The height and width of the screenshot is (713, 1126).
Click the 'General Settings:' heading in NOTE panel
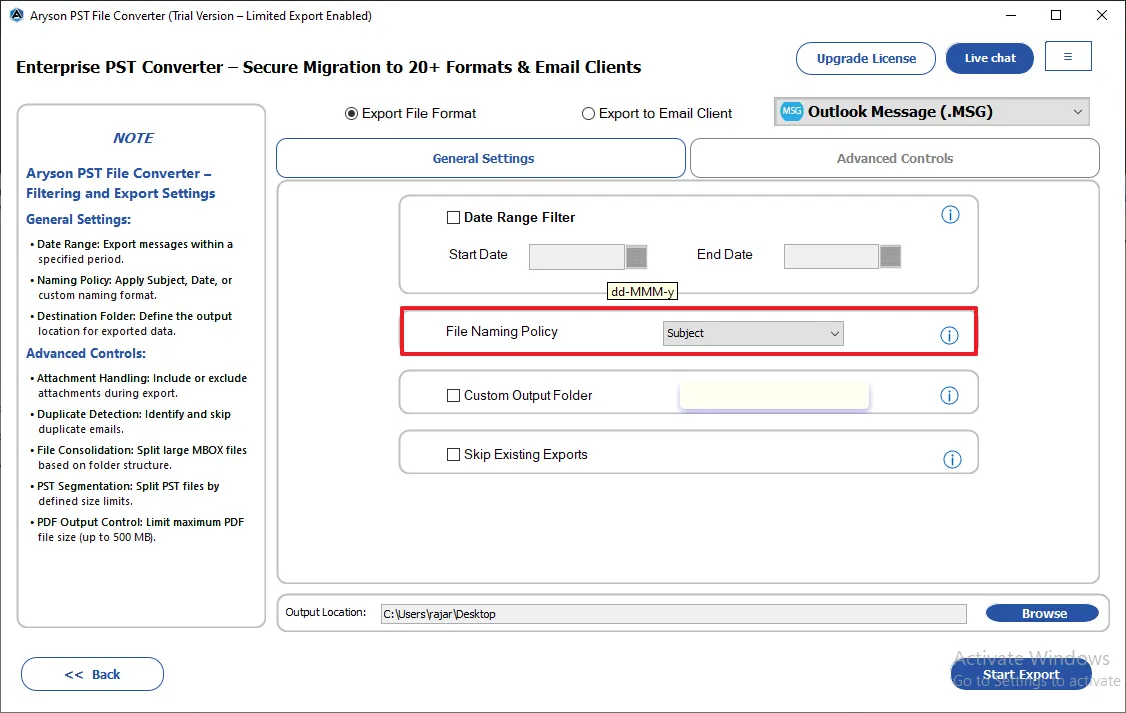coord(78,220)
